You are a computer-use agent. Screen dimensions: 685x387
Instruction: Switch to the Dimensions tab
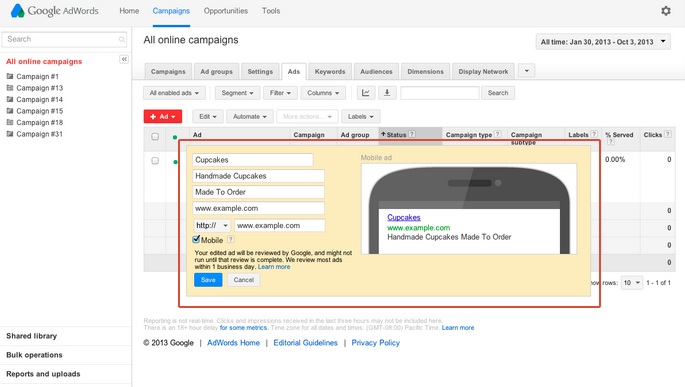tap(425, 72)
